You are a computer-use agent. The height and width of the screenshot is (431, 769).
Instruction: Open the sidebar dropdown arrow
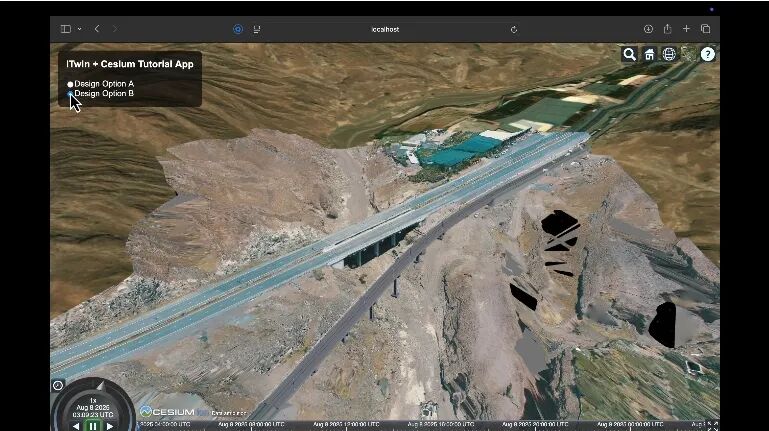point(79,29)
